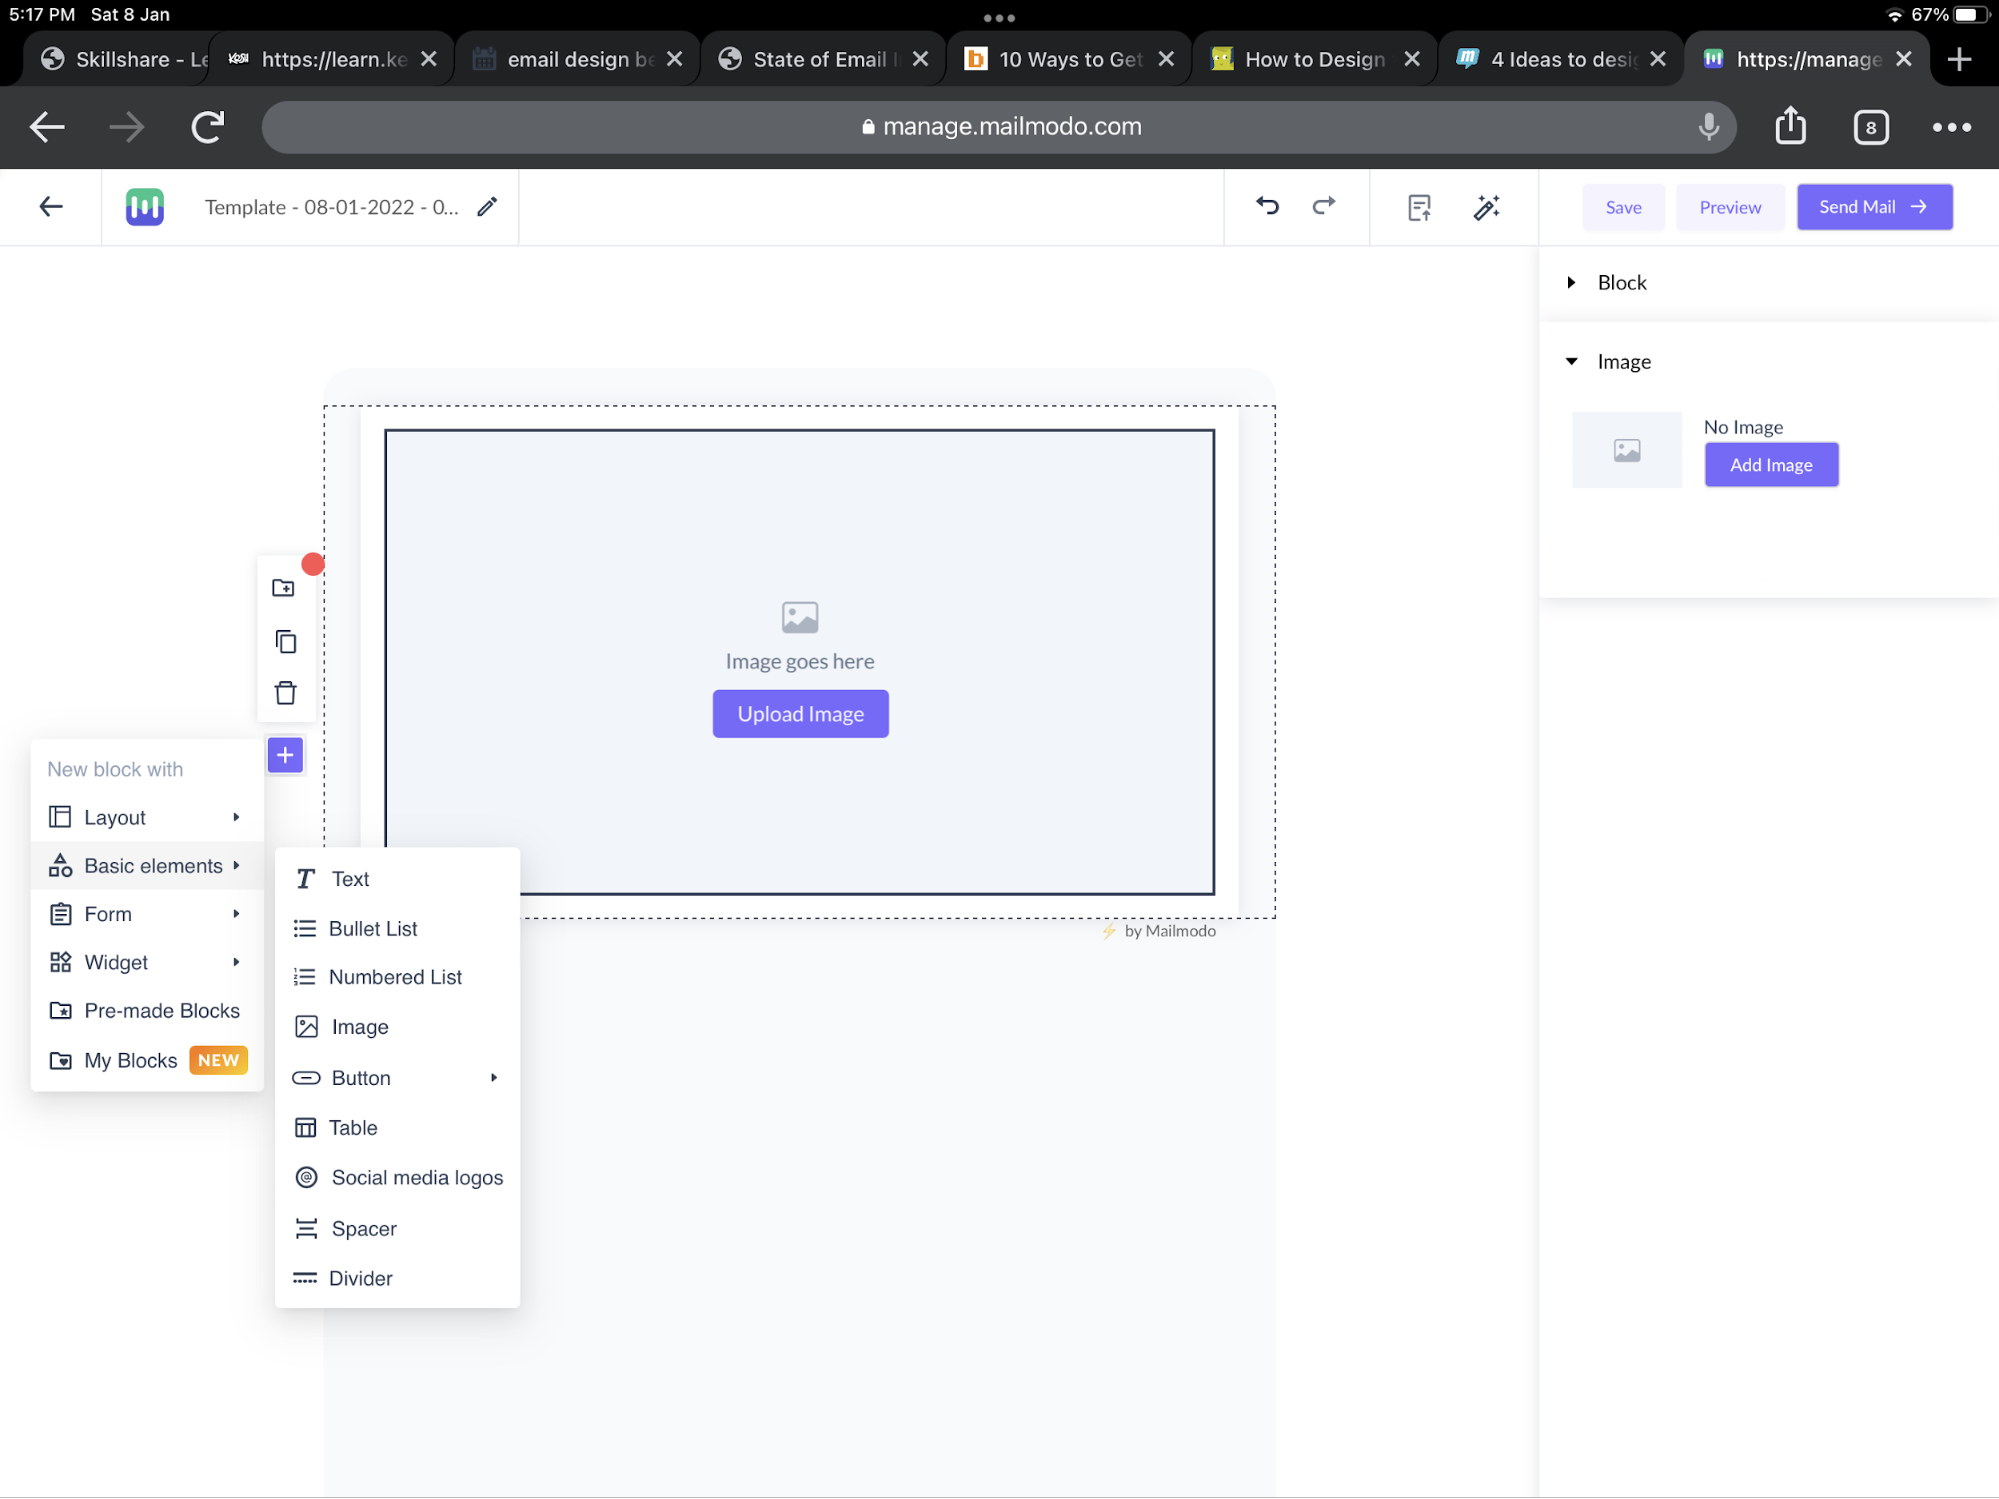Click the Save button

[1623, 207]
